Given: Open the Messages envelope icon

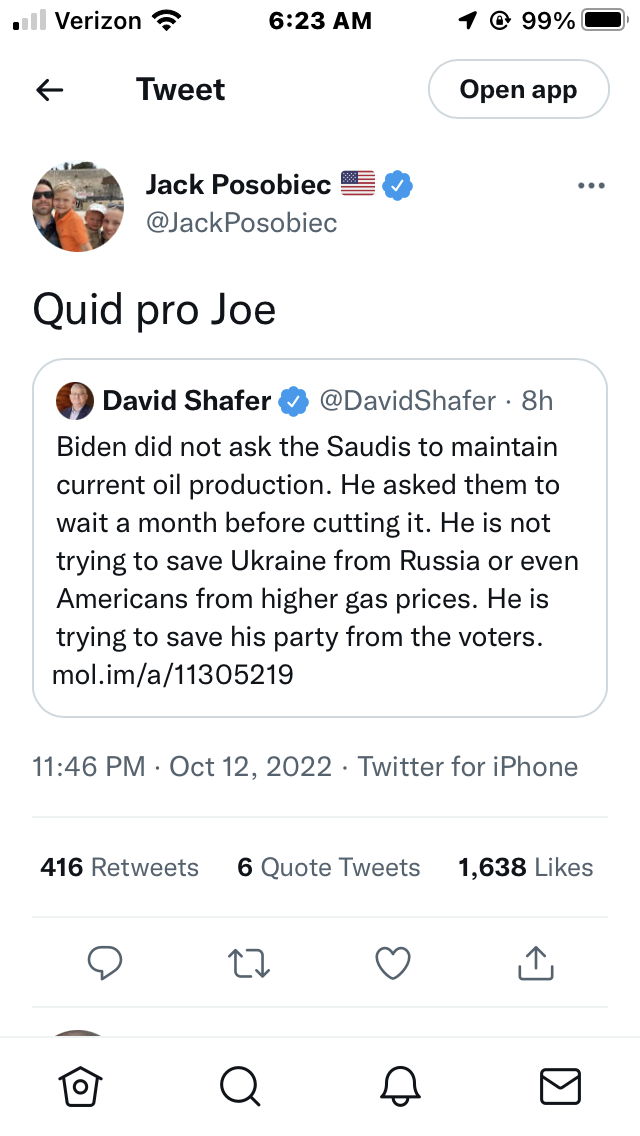Looking at the screenshot, I should [x=560, y=1085].
